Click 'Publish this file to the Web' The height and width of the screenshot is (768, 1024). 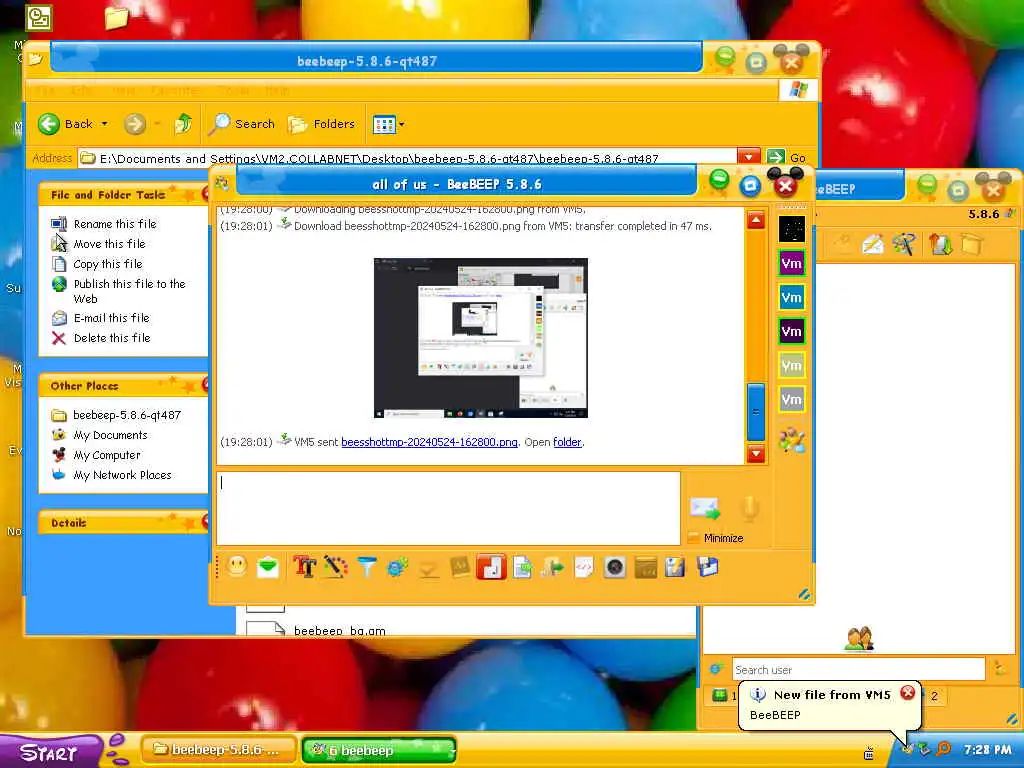coord(129,291)
